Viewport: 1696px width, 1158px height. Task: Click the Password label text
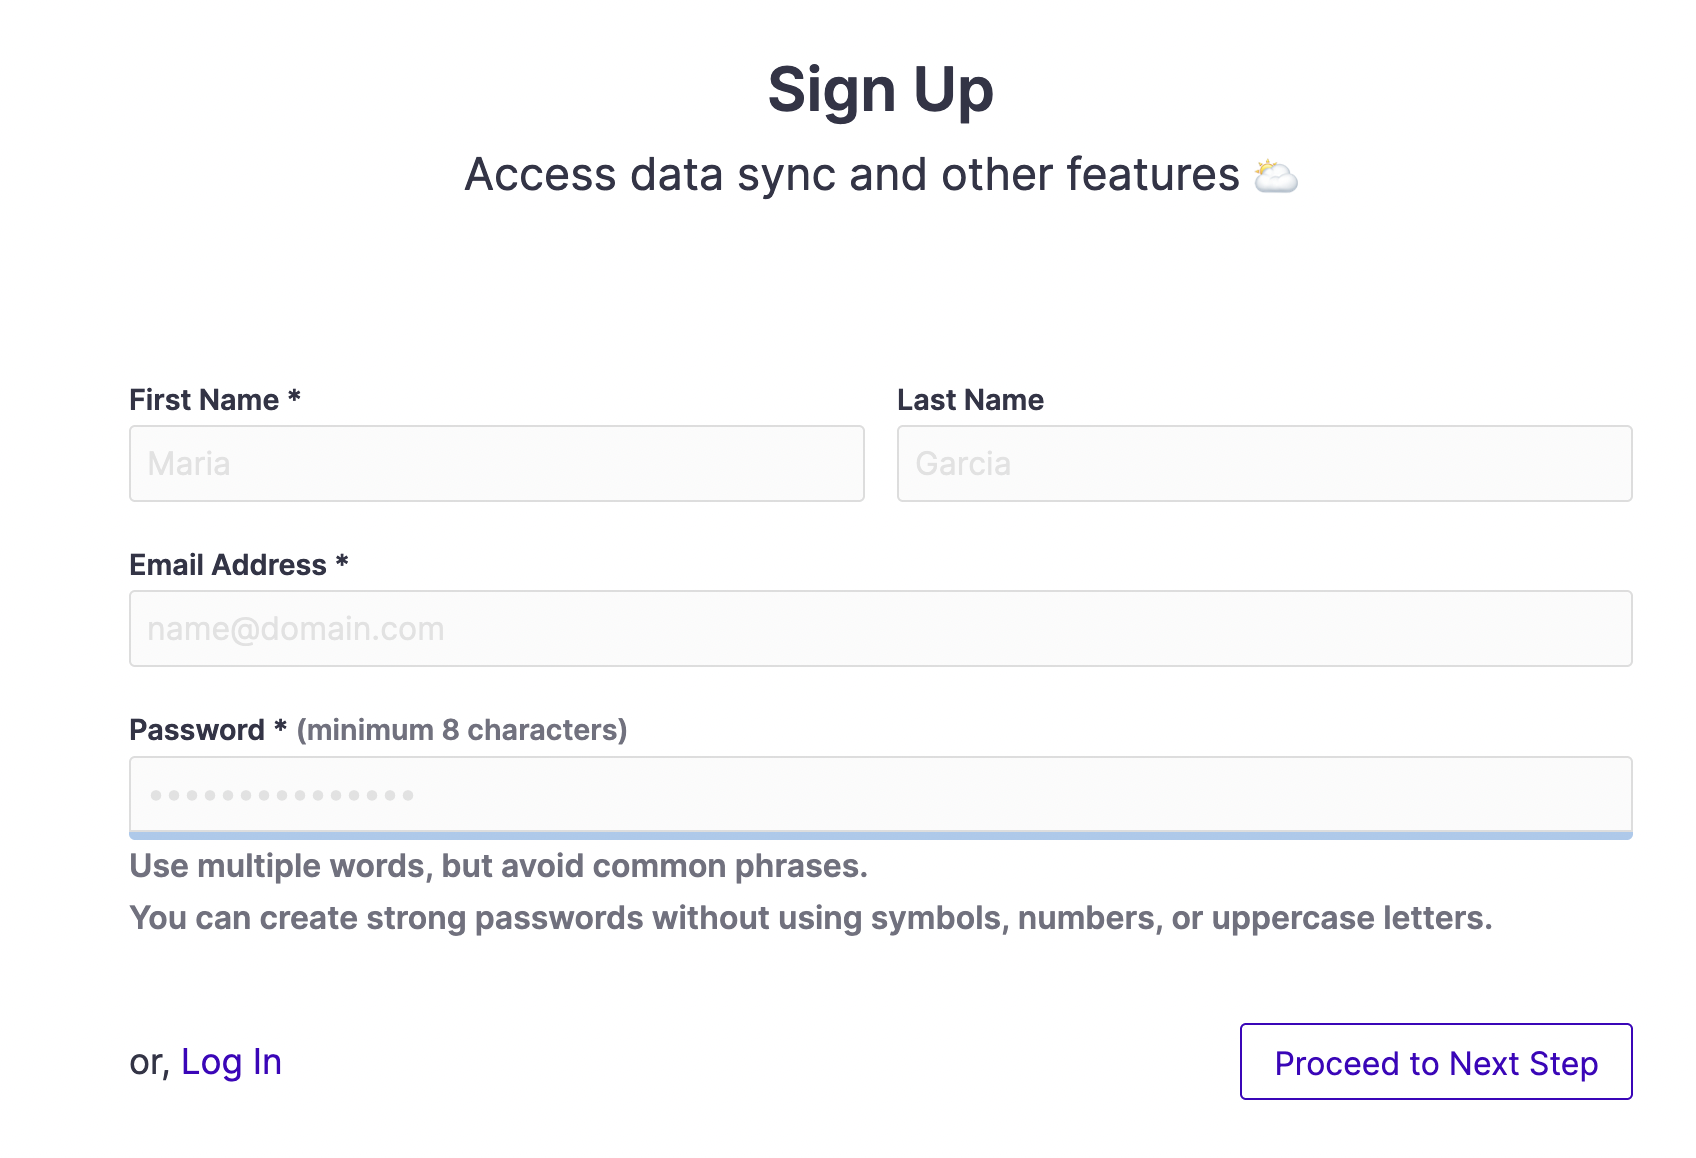(197, 730)
